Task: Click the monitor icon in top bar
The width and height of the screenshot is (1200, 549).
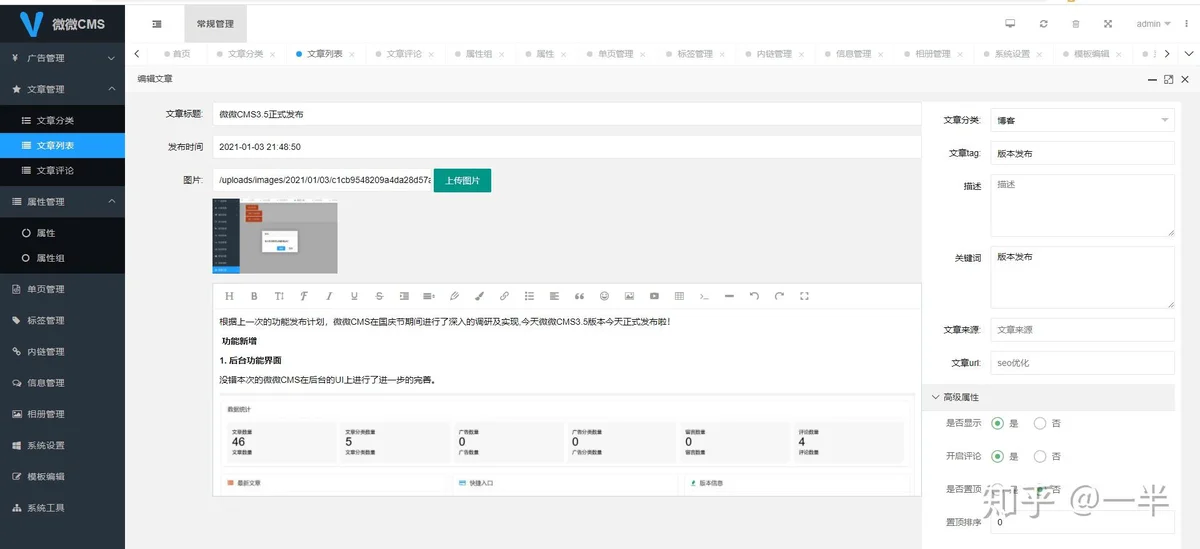Action: coord(1010,23)
